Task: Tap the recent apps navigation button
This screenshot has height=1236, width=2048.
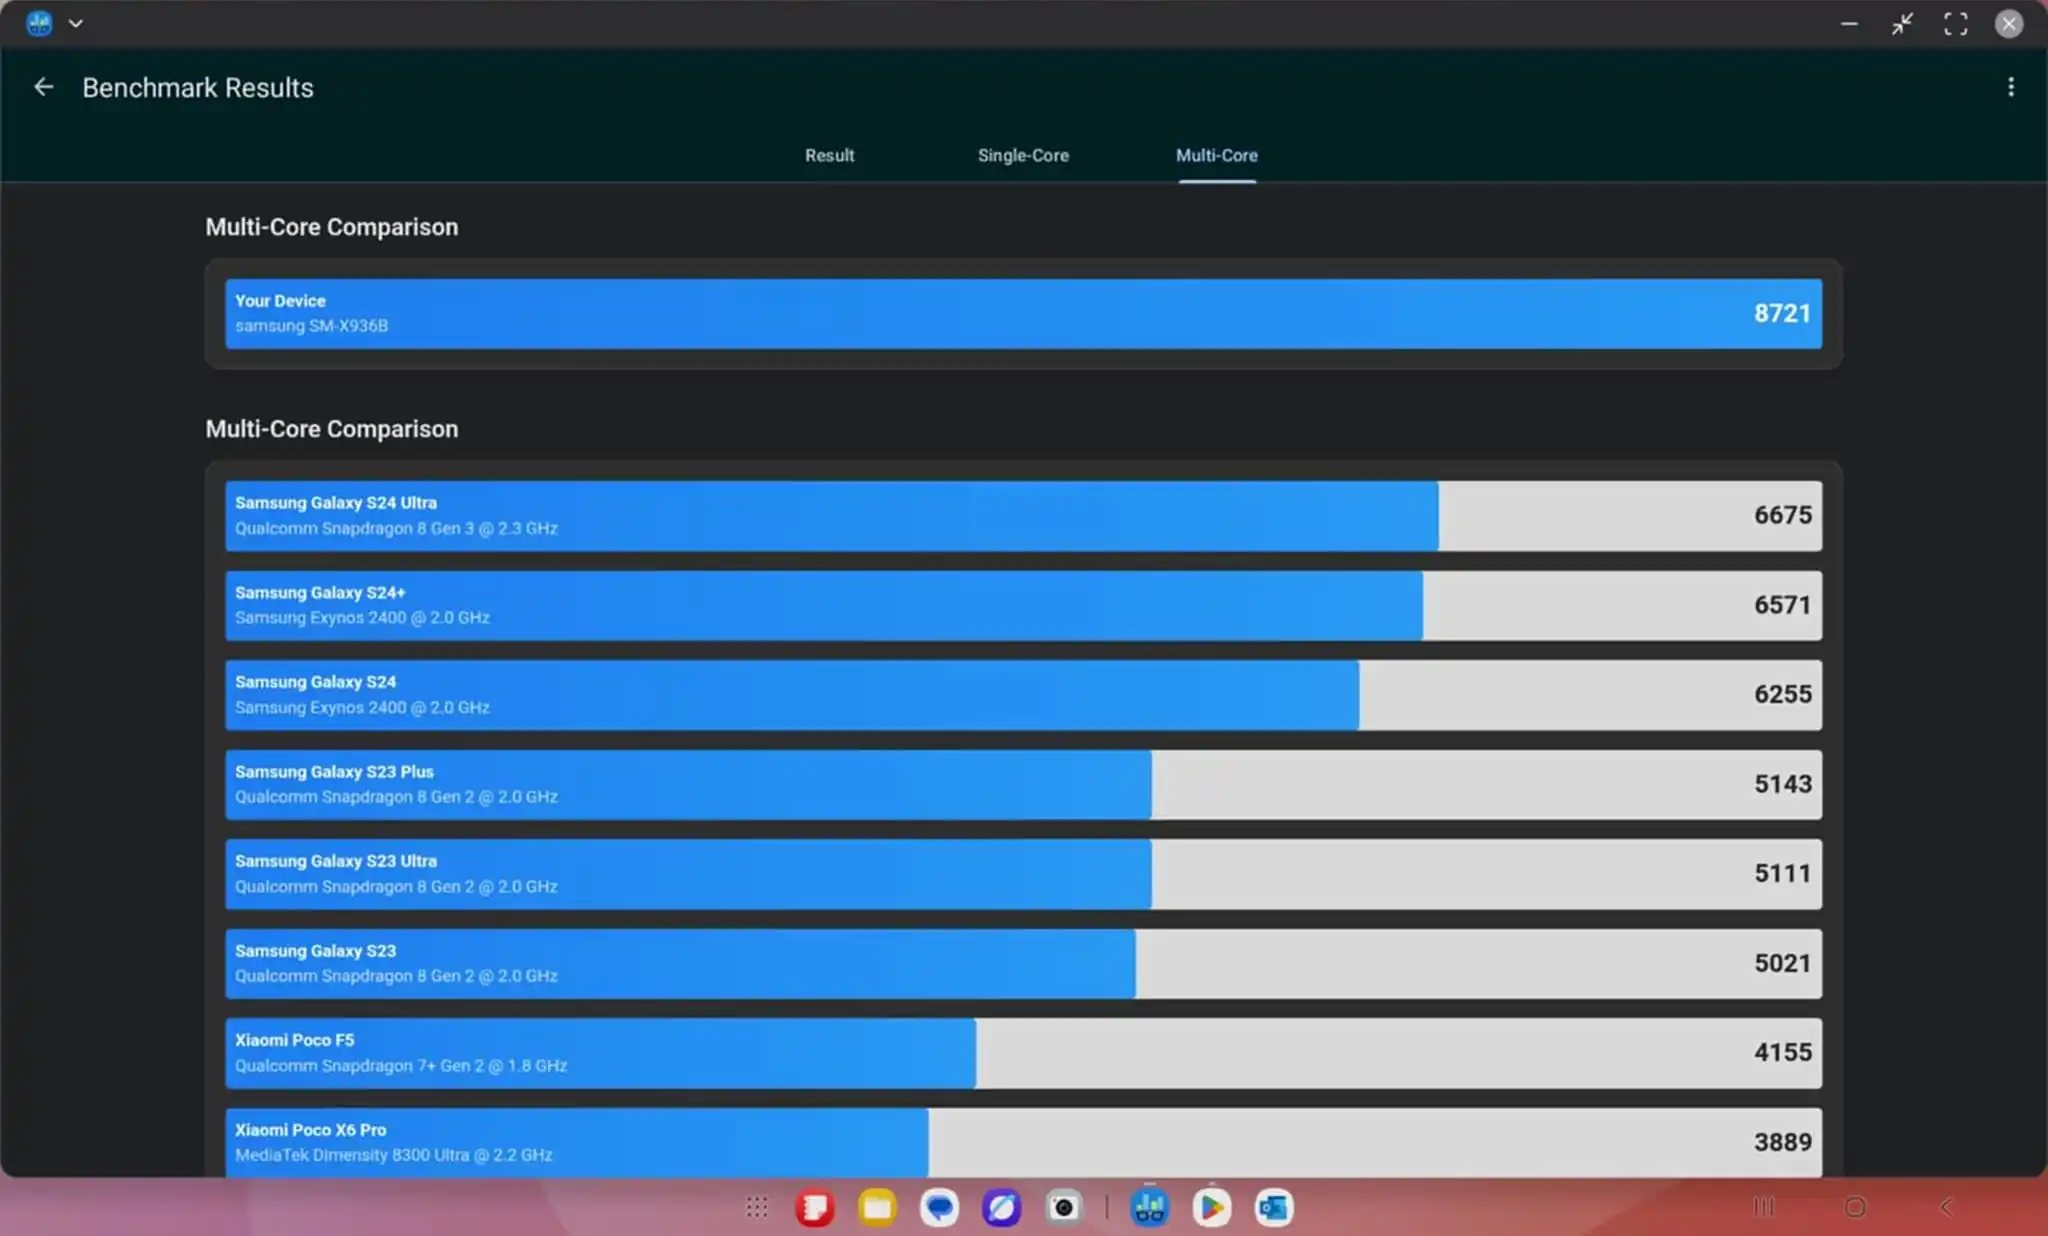Action: coord(1764,1207)
